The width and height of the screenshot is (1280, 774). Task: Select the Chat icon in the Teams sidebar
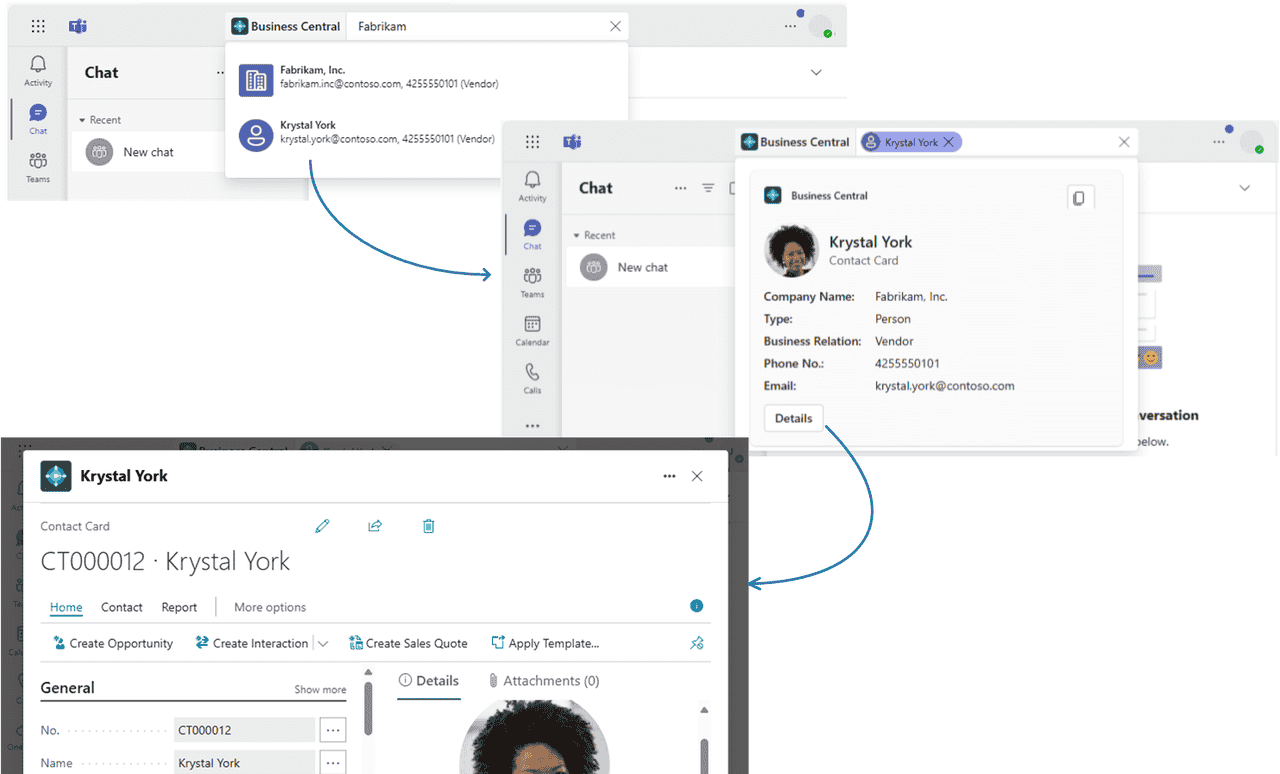point(532,233)
